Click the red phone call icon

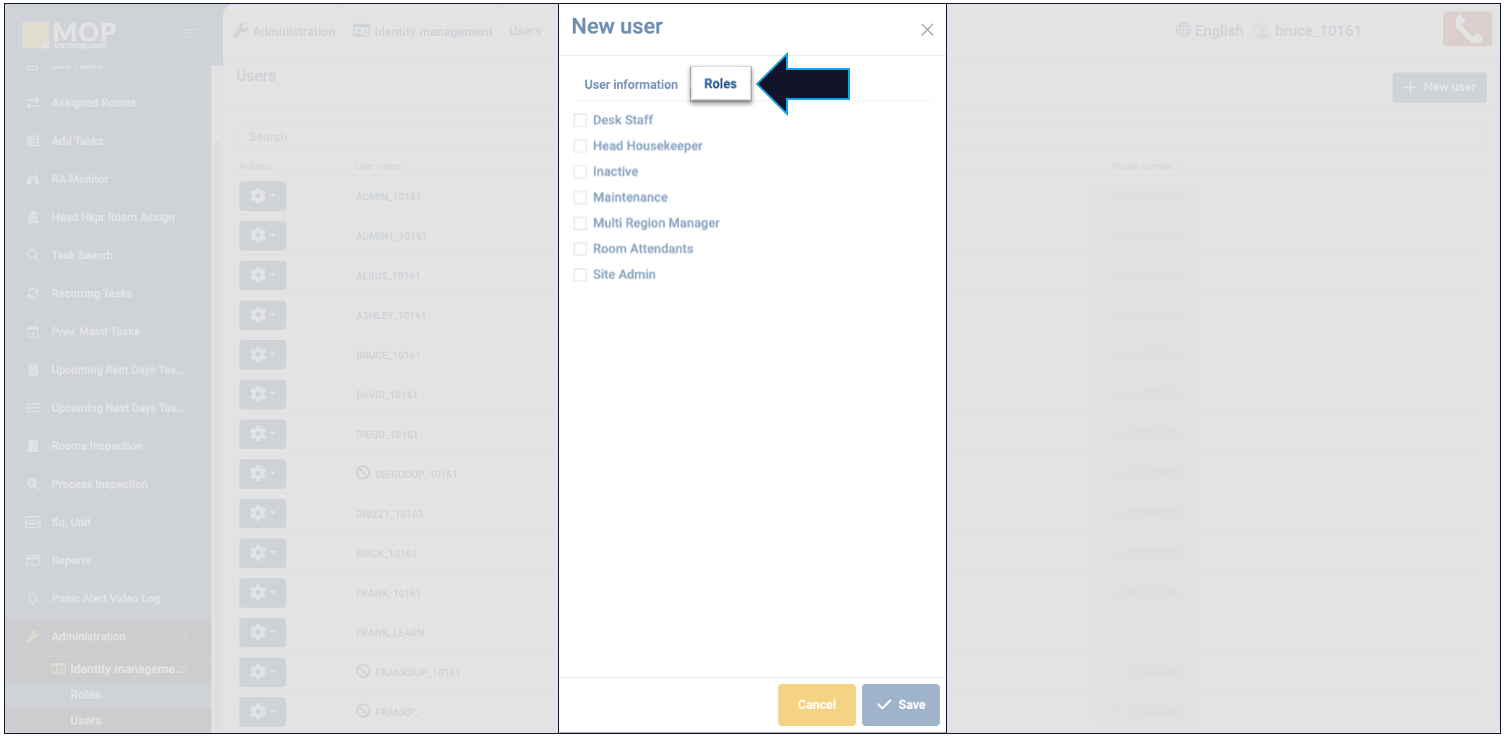[1466, 30]
